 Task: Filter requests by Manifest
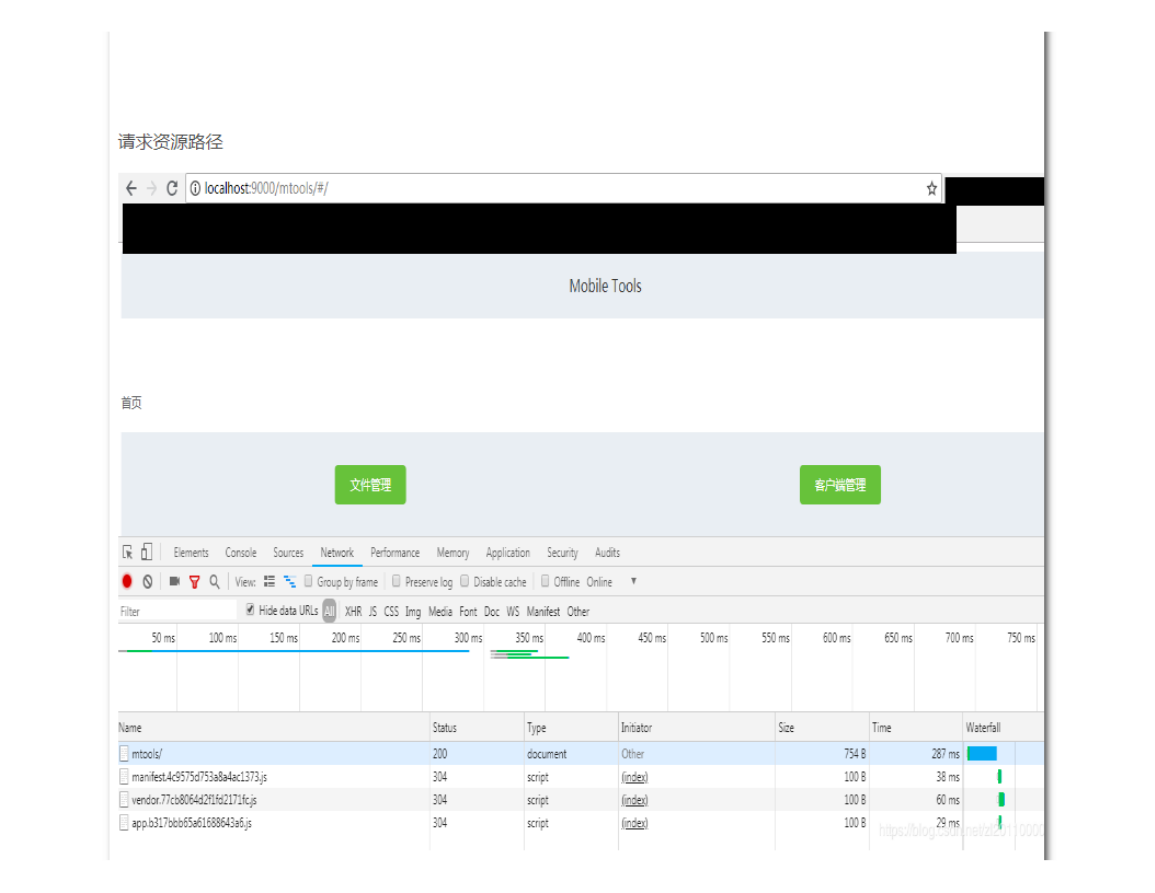(x=543, y=612)
